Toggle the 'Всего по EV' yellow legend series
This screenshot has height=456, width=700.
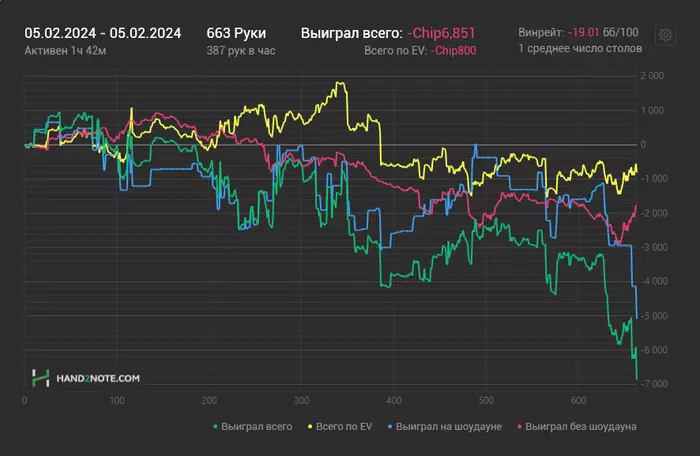coord(340,427)
